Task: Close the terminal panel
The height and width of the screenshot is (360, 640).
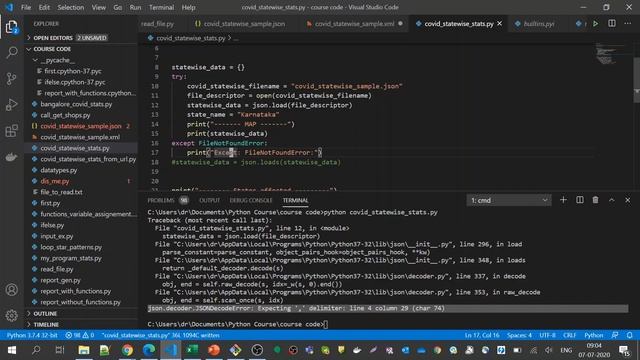Action: (x=628, y=200)
